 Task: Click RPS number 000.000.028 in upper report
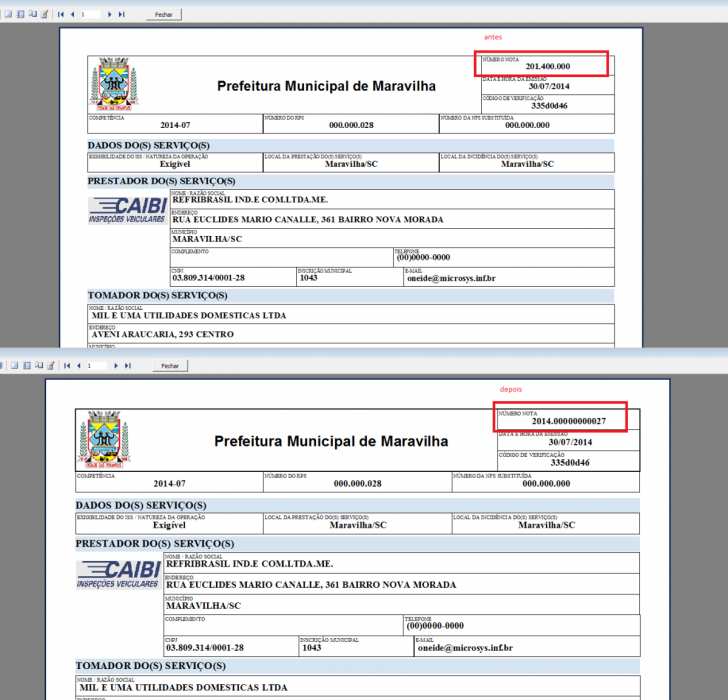(x=351, y=125)
